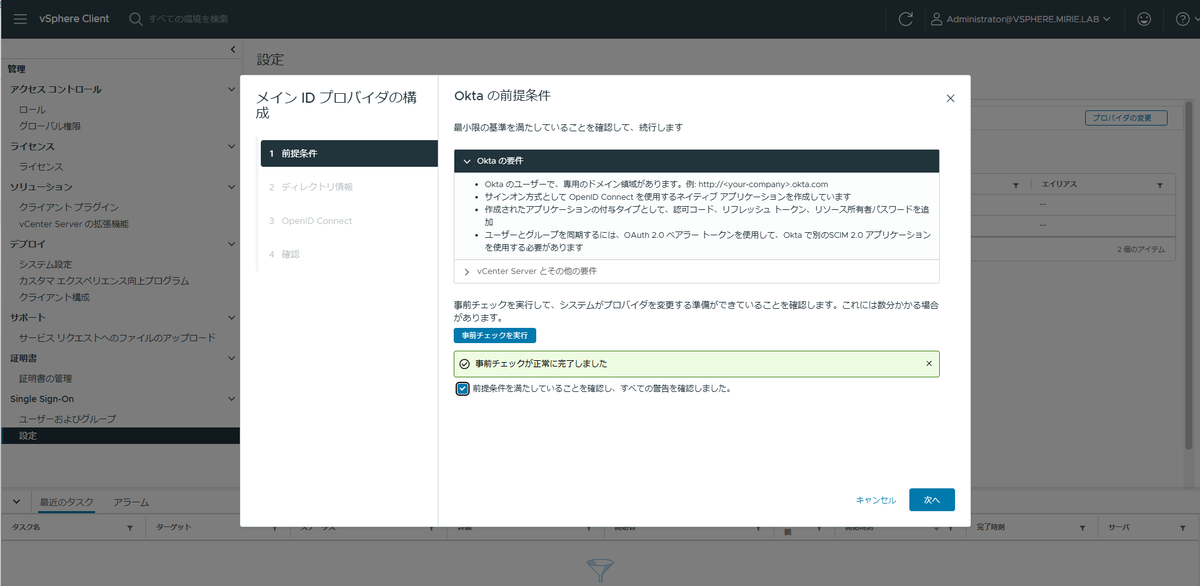The image size is (1200, 586).
Task: Open ロール in the navigation
Action: (32, 109)
